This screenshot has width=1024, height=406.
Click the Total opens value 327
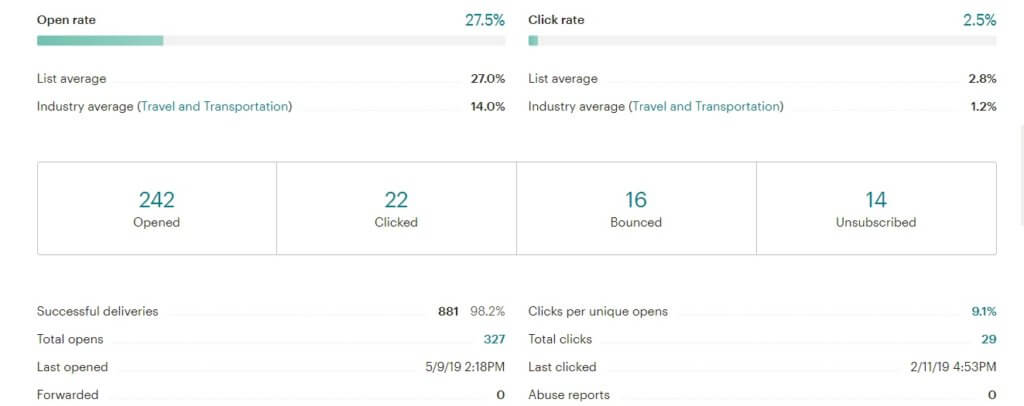(494, 339)
